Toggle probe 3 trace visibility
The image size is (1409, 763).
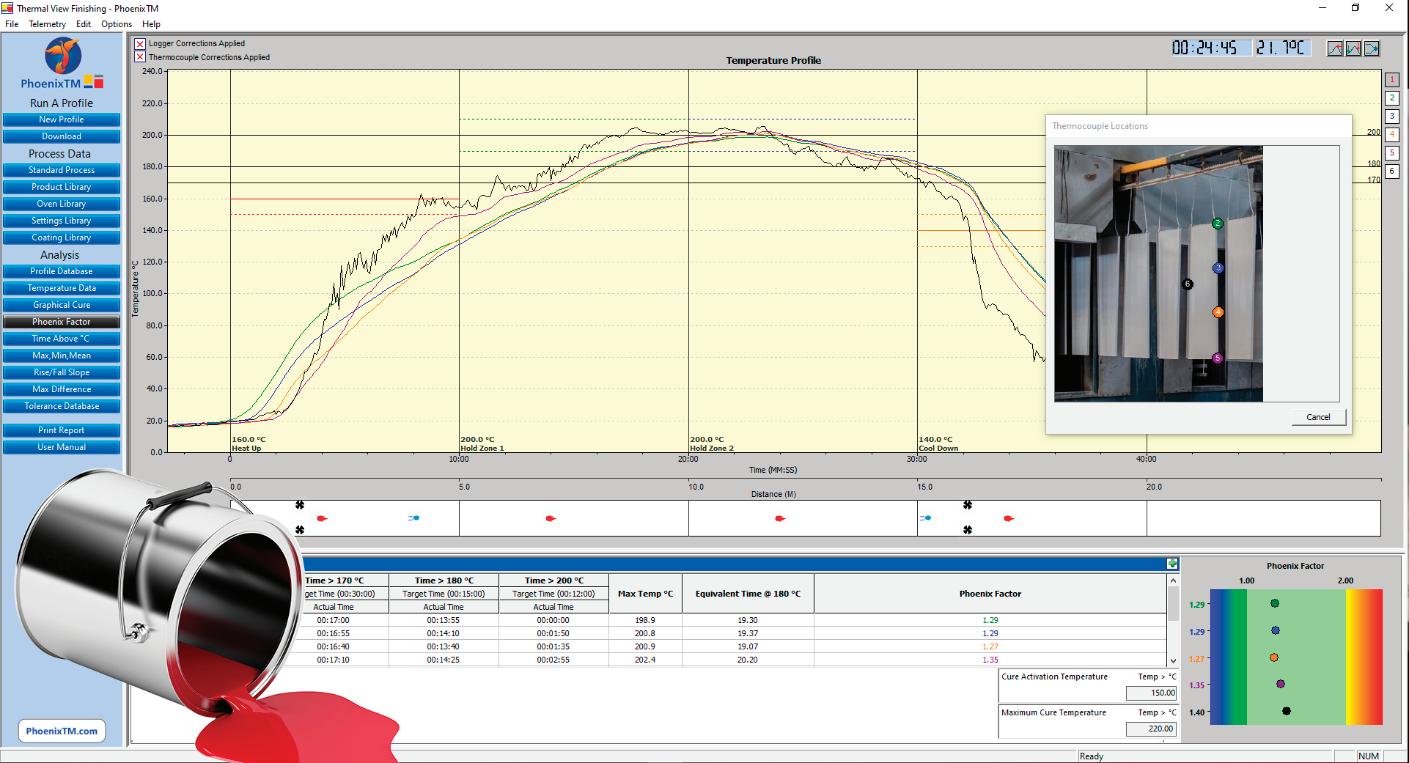click(x=1391, y=116)
